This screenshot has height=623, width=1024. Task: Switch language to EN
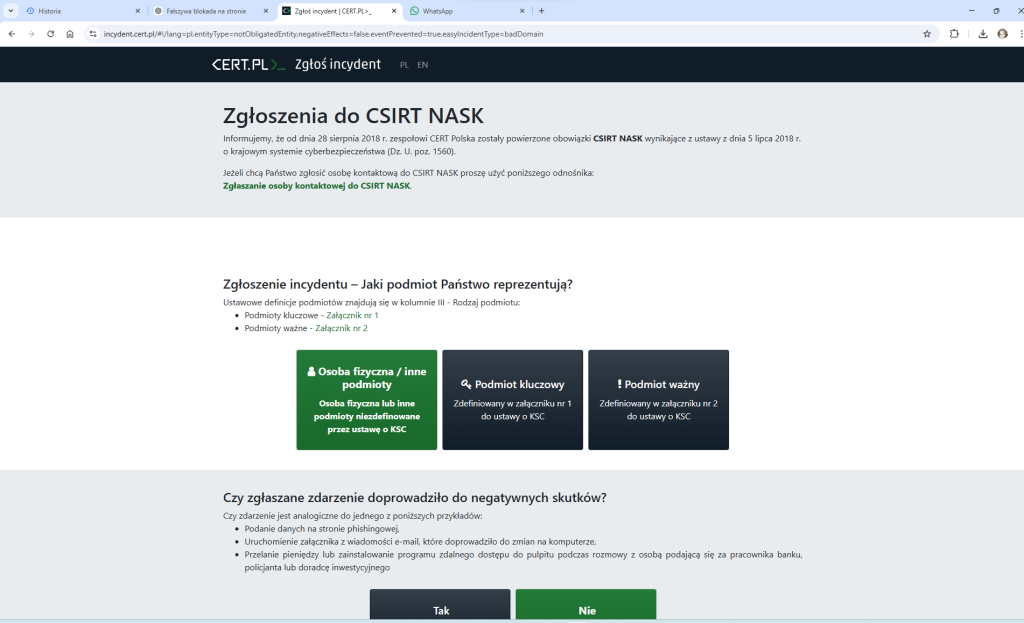tap(423, 65)
